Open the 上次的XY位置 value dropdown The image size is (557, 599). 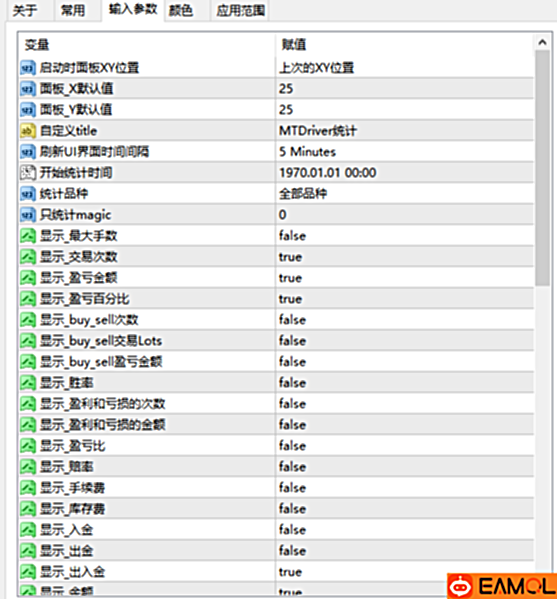point(405,68)
